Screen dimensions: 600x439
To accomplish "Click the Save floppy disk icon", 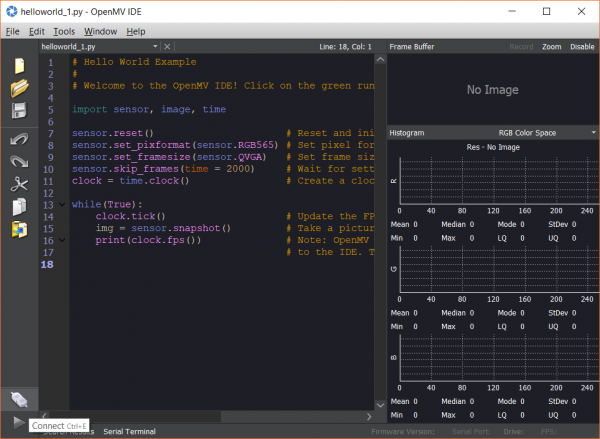I will tap(19, 111).
